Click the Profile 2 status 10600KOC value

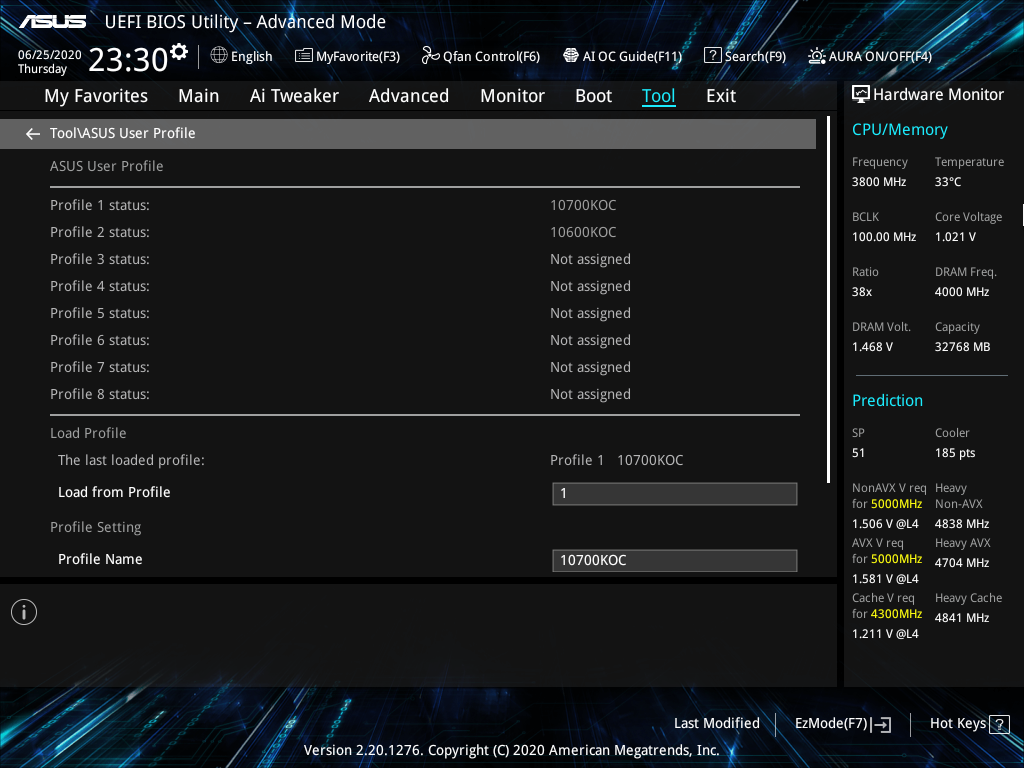click(x=583, y=232)
